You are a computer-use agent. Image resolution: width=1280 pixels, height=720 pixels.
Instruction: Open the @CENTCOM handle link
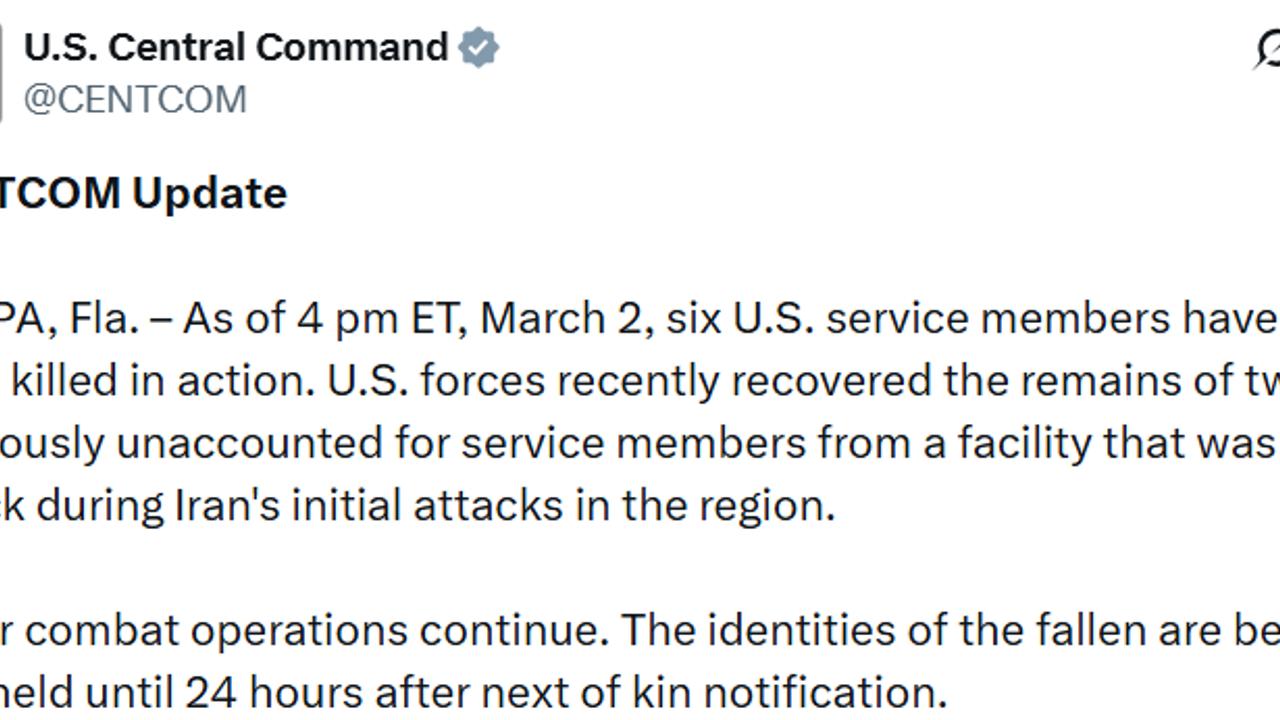click(x=135, y=100)
